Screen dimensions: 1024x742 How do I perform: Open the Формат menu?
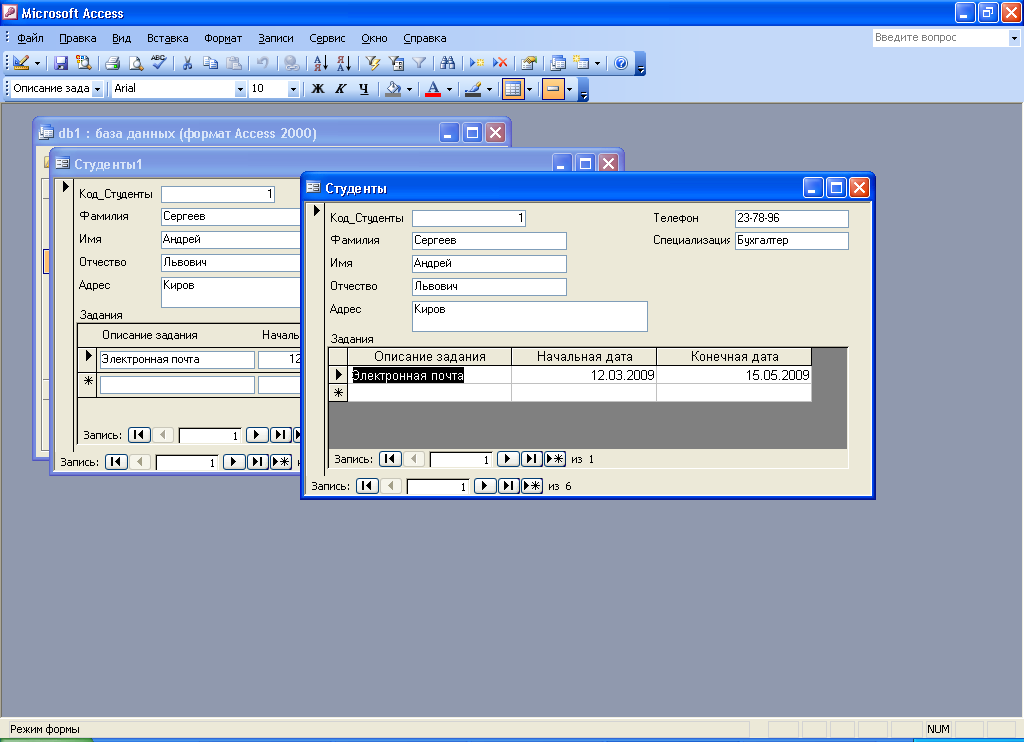(223, 38)
